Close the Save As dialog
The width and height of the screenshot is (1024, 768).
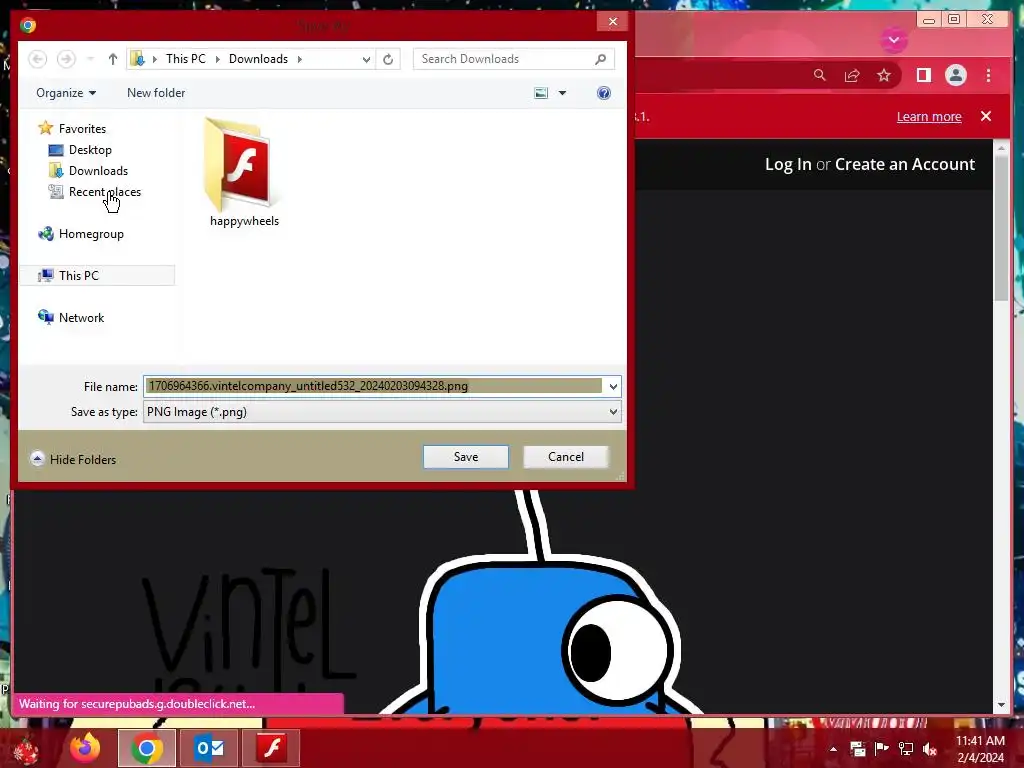[613, 22]
